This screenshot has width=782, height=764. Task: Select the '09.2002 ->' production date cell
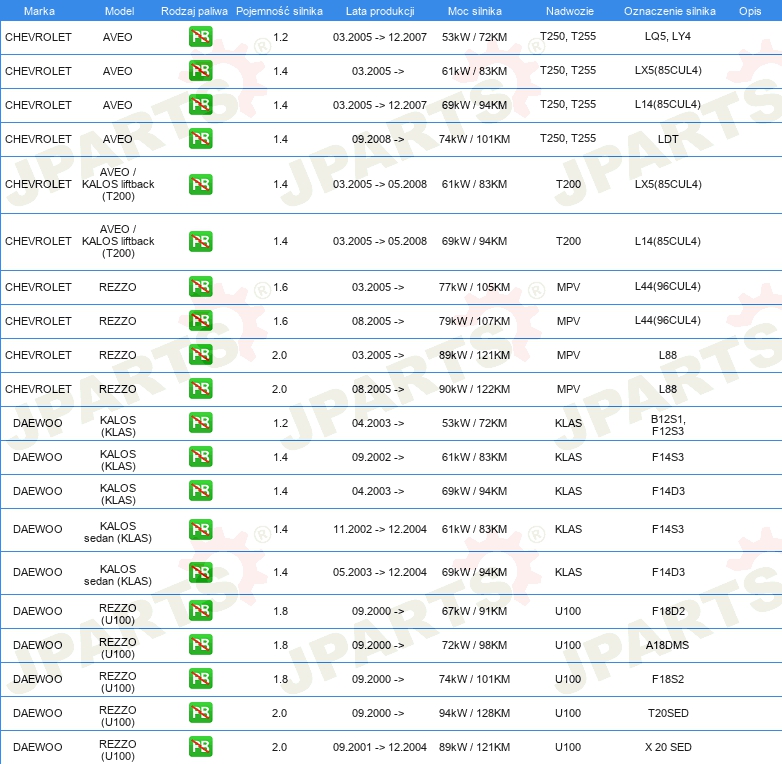(x=378, y=457)
